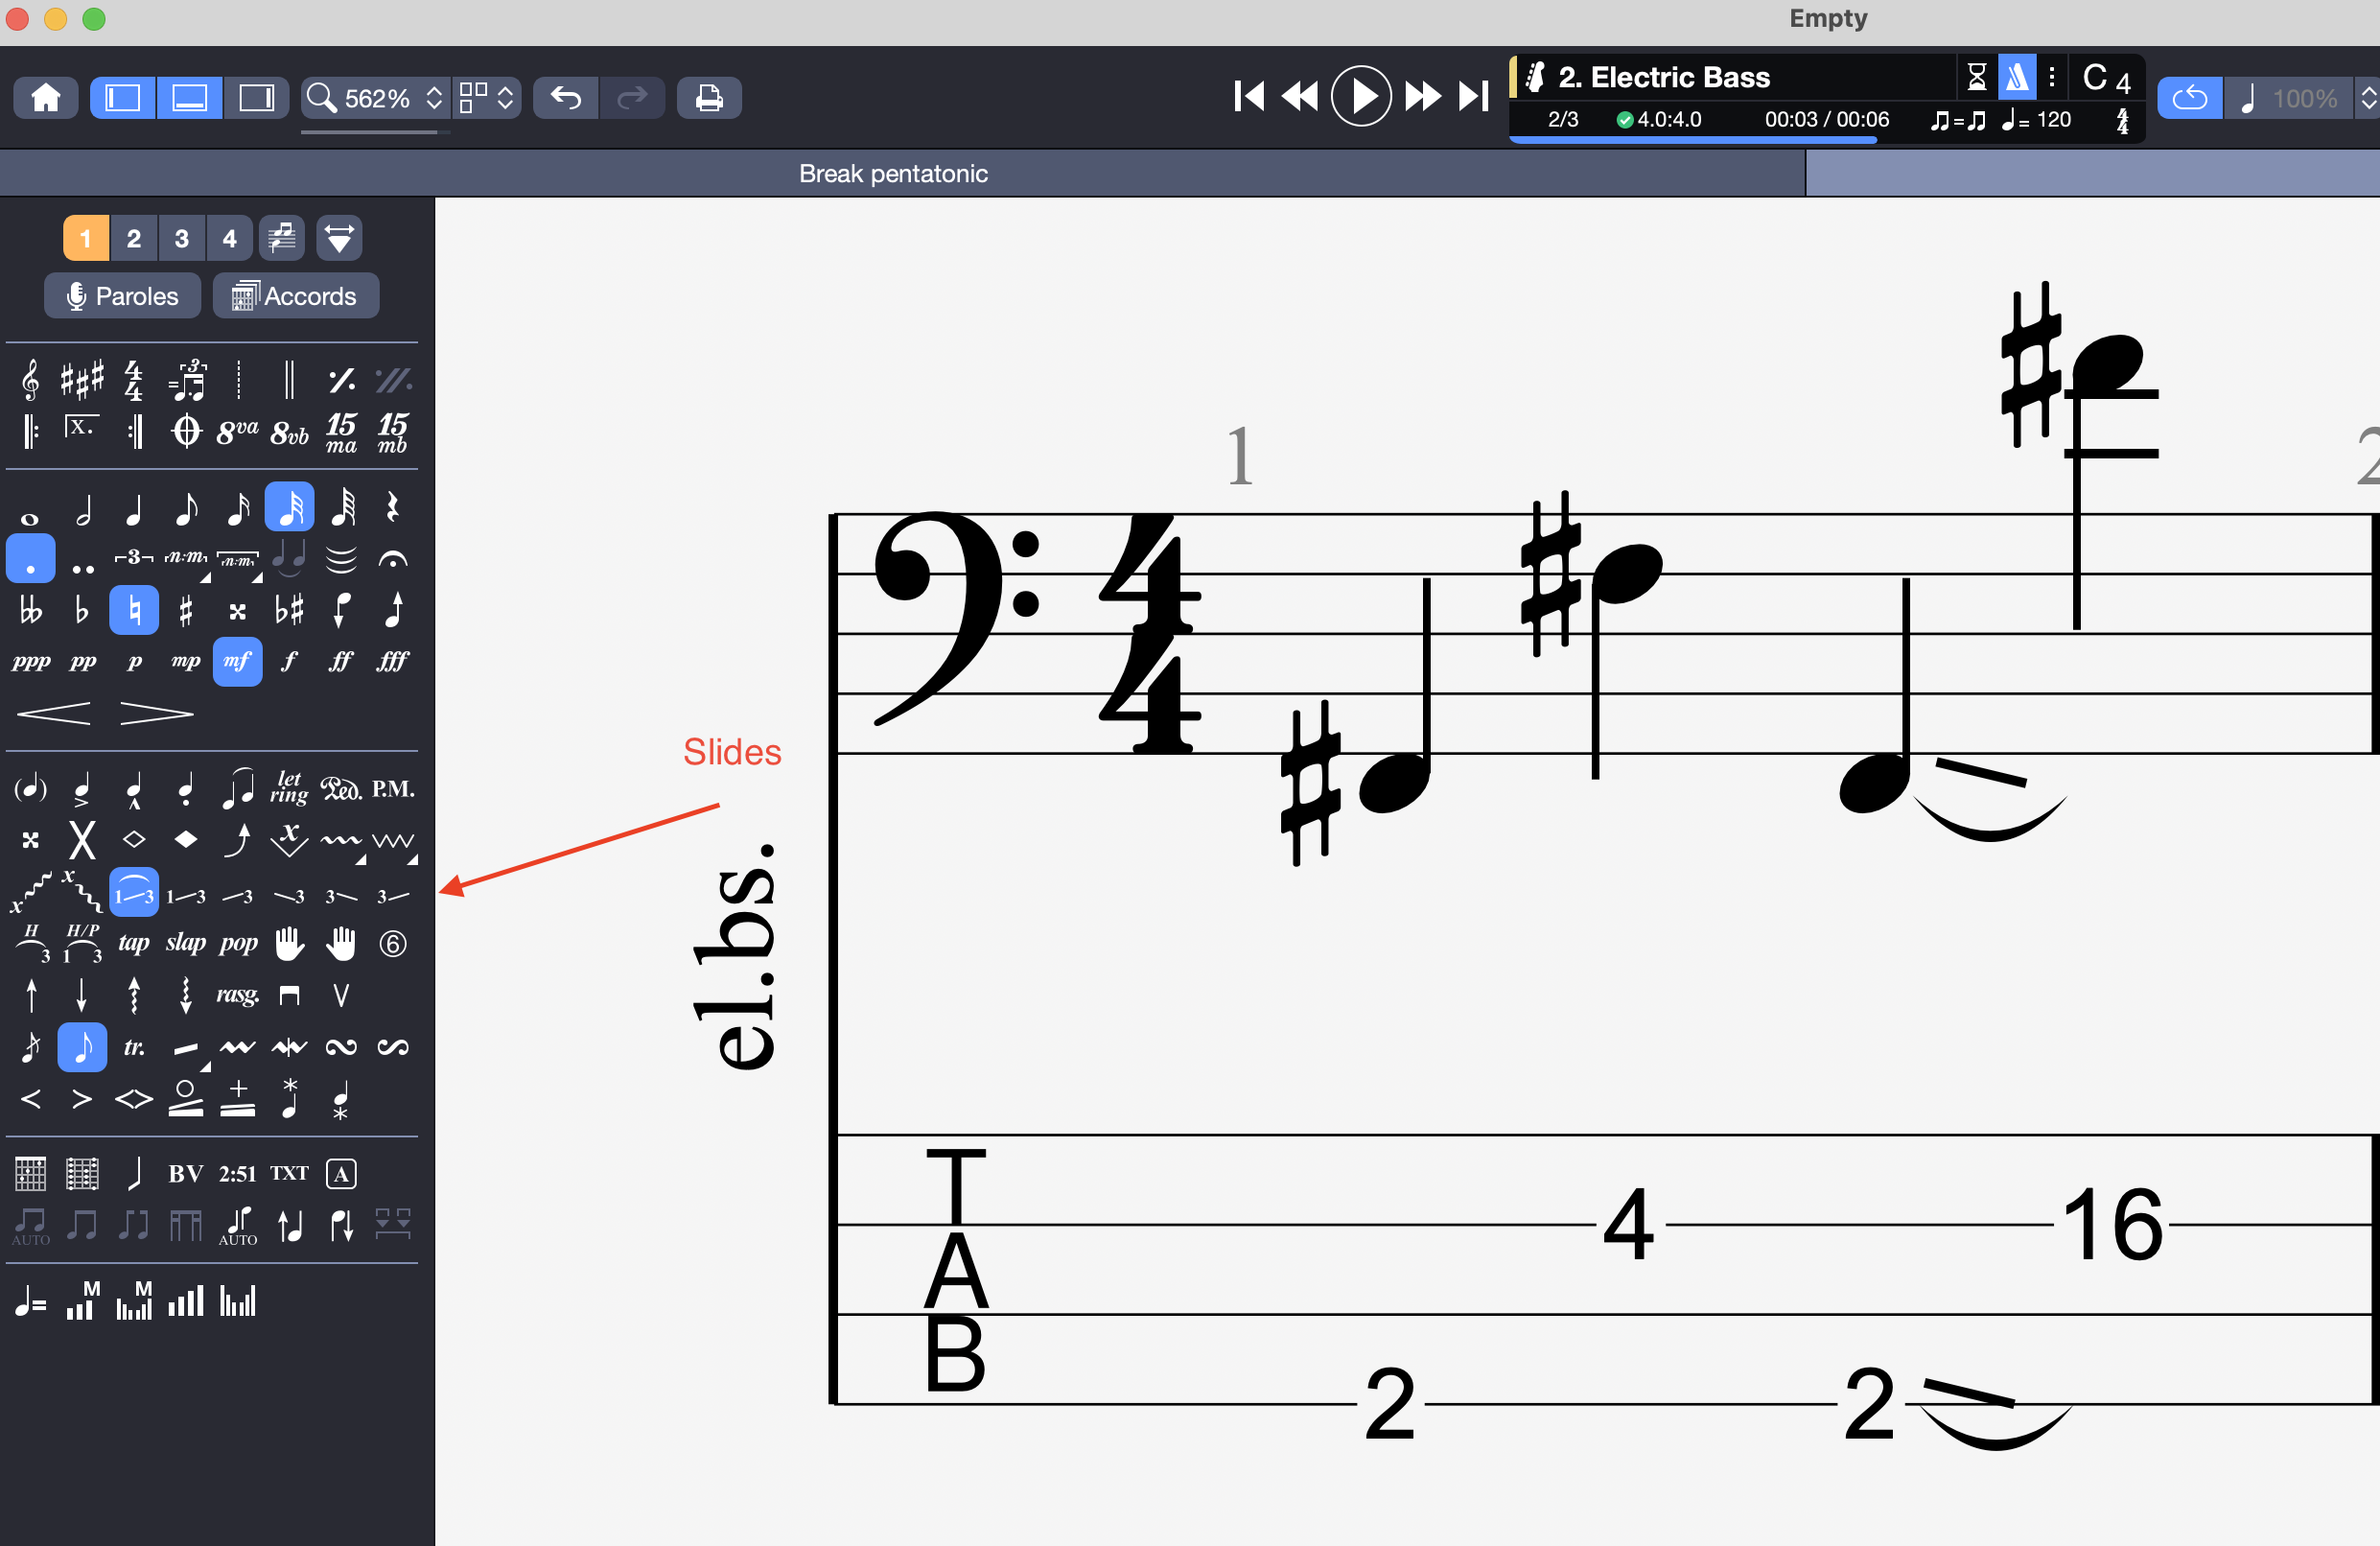Open the page layout view dropdown
2380x1546 pixels.
click(487, 98)
